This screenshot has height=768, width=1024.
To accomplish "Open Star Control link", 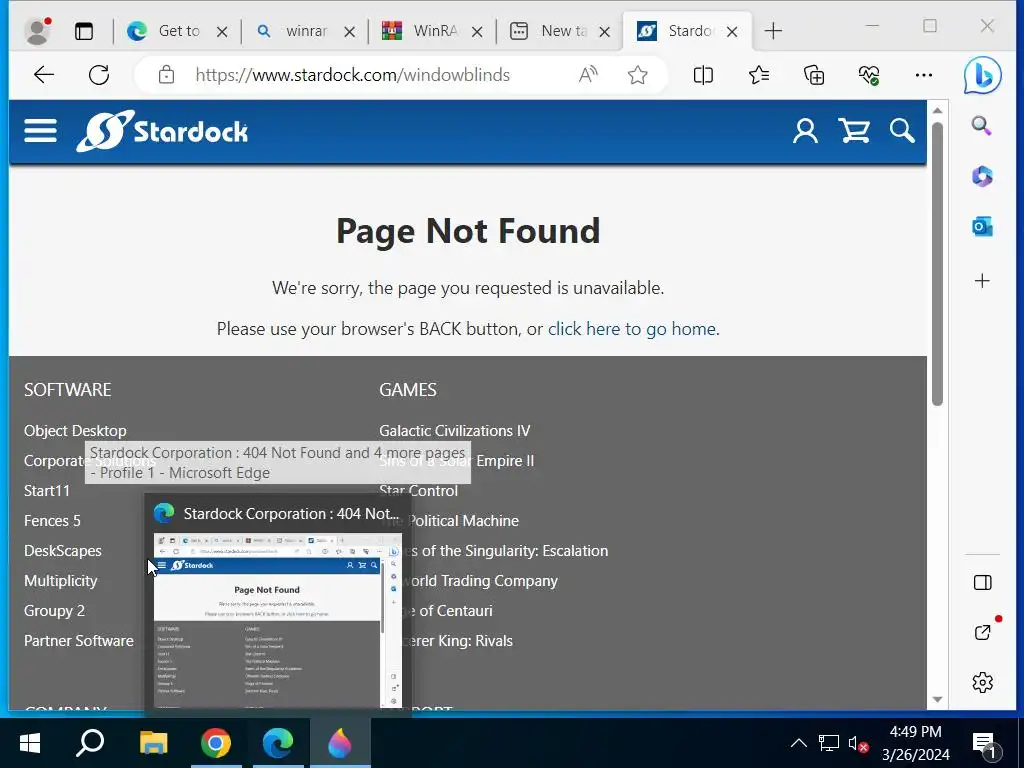I will (x=419, y=490).
